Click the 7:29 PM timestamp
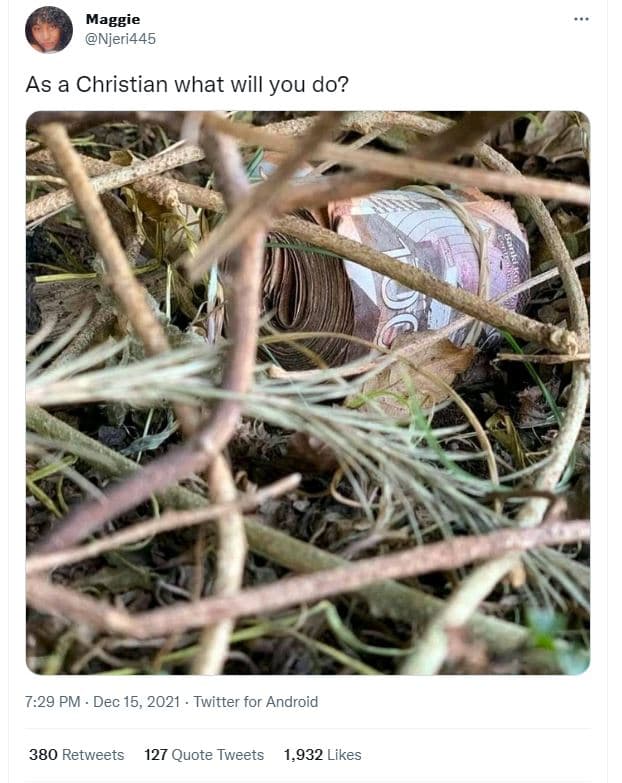622x783 pixels. point(52,702)
